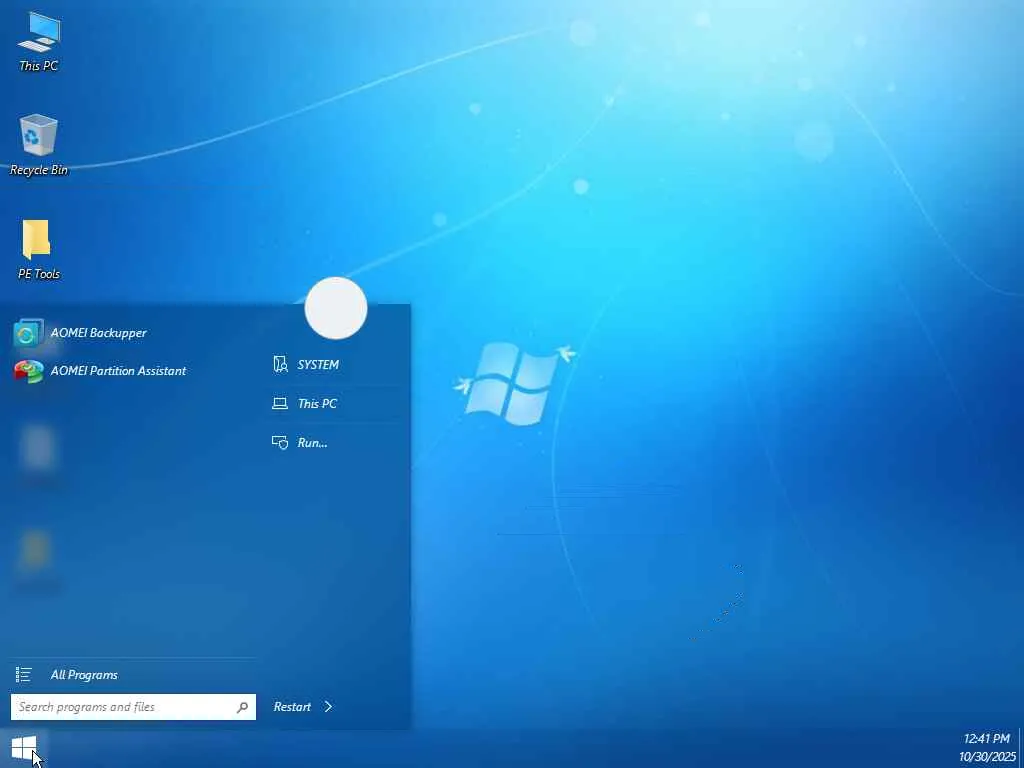Click the user avatar circle

(336, 308)
